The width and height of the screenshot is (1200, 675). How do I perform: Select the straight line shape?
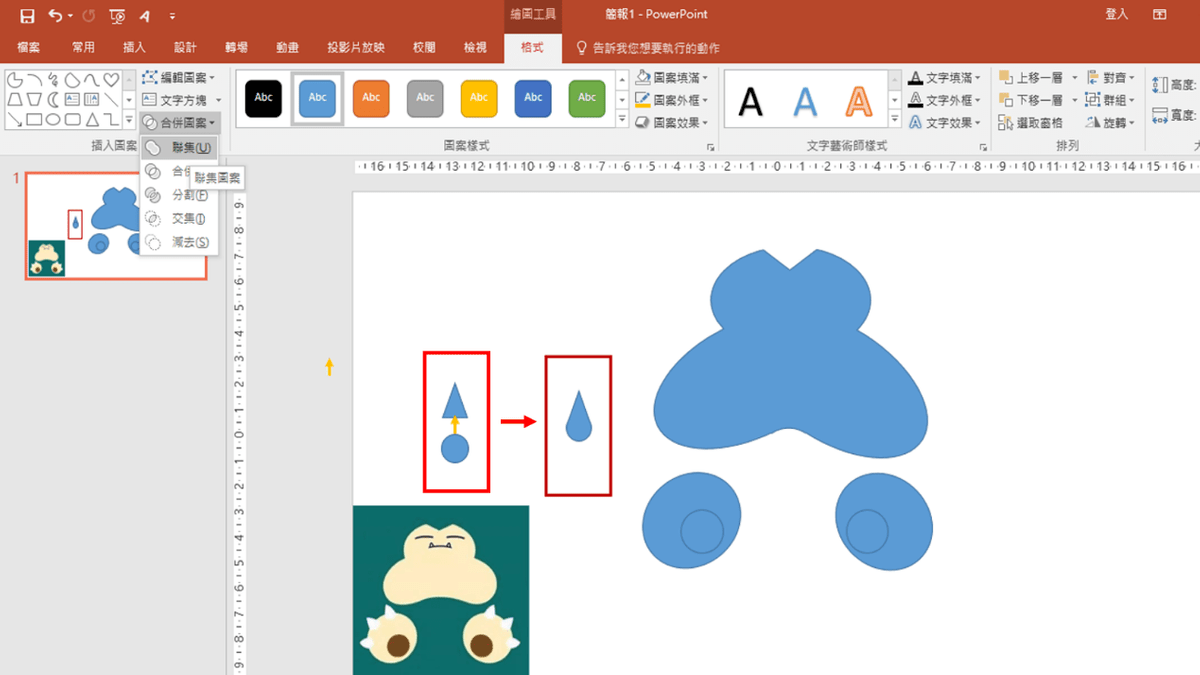[111, 100]
